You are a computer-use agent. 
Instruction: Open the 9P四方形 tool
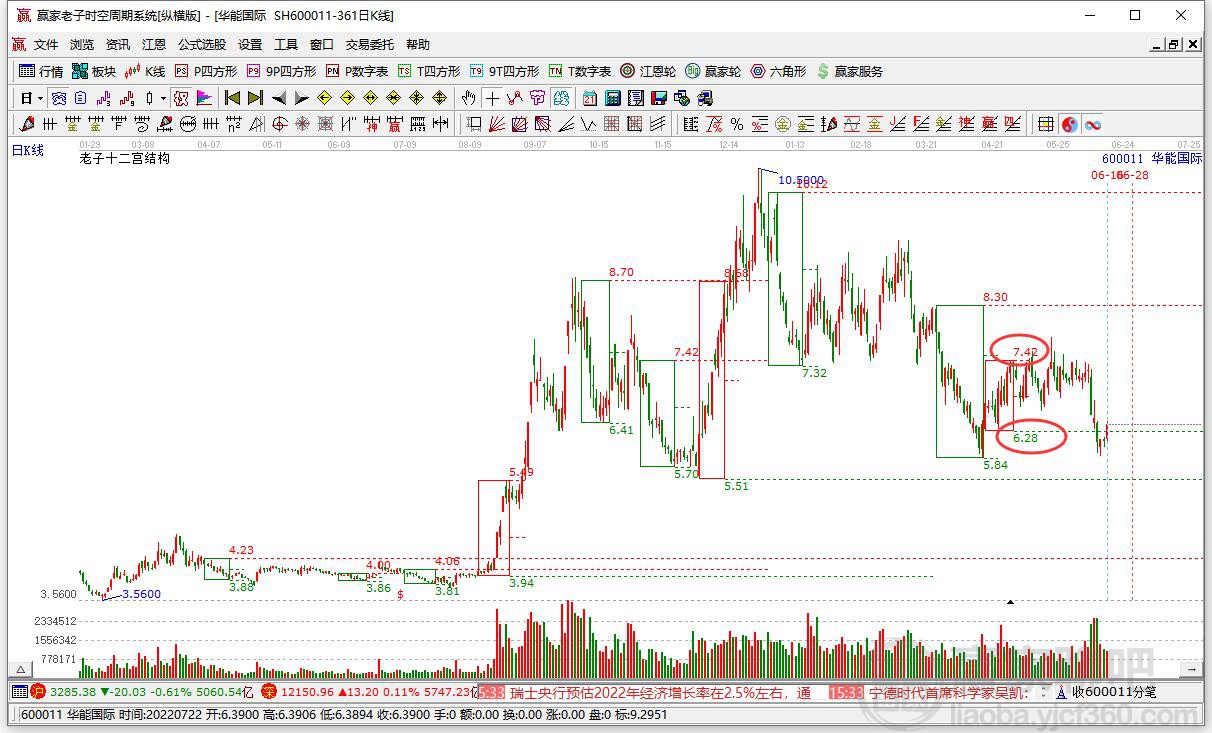[x=281, y=71]
